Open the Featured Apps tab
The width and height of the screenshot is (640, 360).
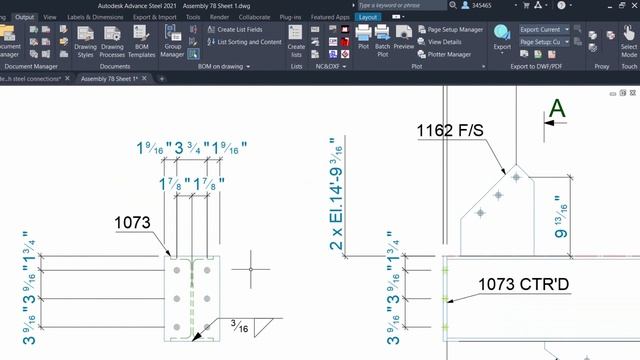click(x=330, y=17)
